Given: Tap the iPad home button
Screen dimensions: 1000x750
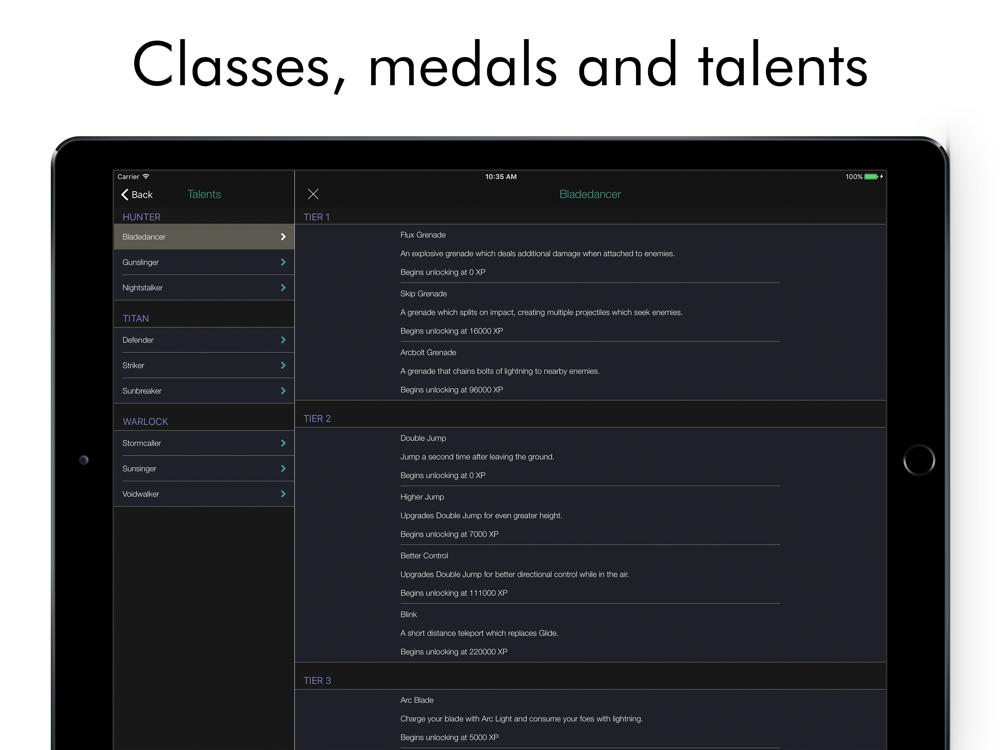Looking at the screenshot, I should 919,460.
